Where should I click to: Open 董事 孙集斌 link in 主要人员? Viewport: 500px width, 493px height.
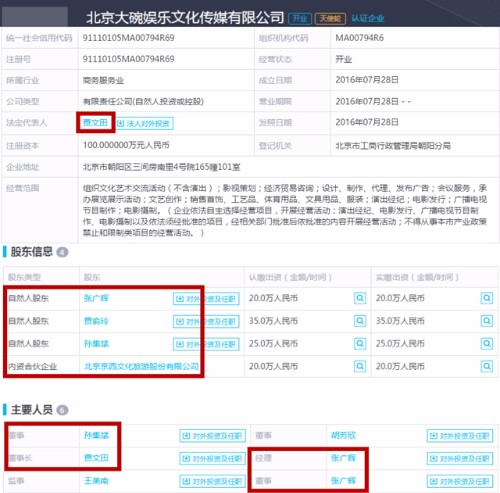pos(96,435)
